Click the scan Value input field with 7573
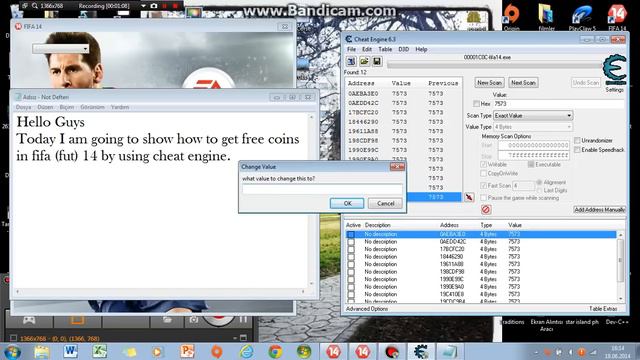Viewport: 640px width, 360px height. 559,104
